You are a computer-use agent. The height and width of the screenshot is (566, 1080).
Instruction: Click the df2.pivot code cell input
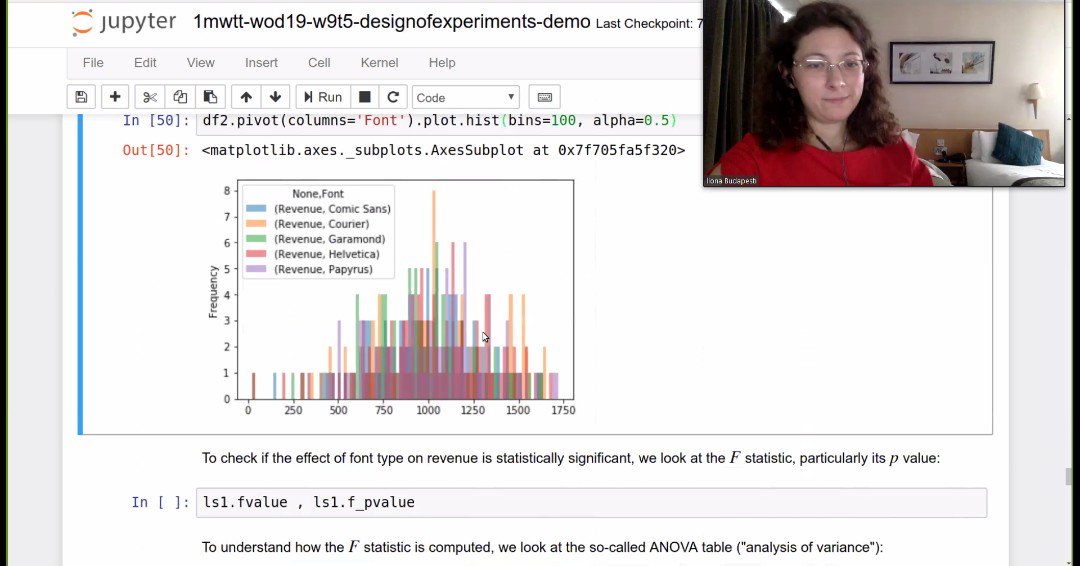[x=451, y=122]
